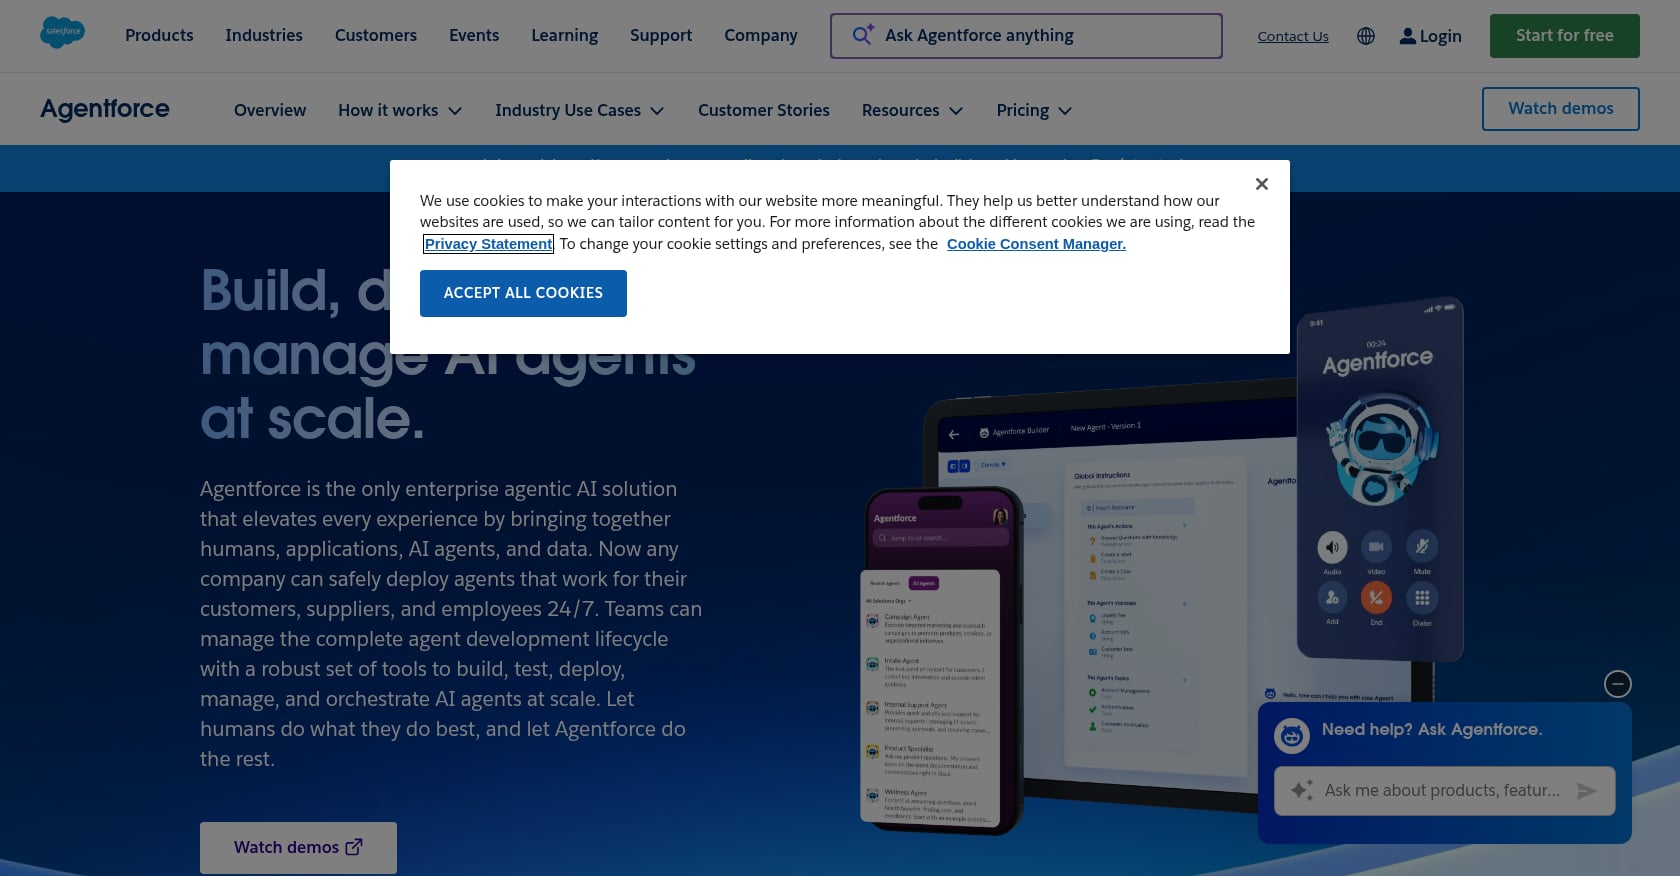Click the Login user icon

1408,36
